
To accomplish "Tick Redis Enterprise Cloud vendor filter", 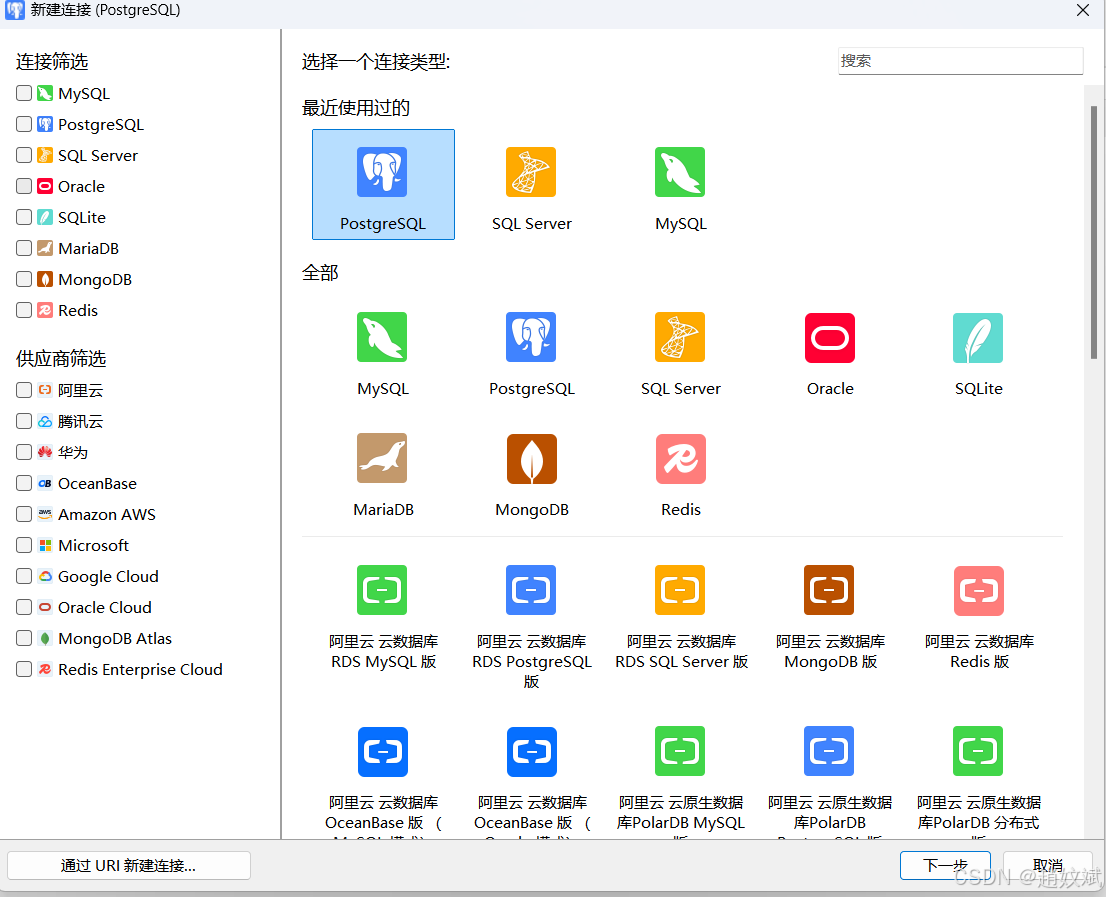I will tap(24, 669).
